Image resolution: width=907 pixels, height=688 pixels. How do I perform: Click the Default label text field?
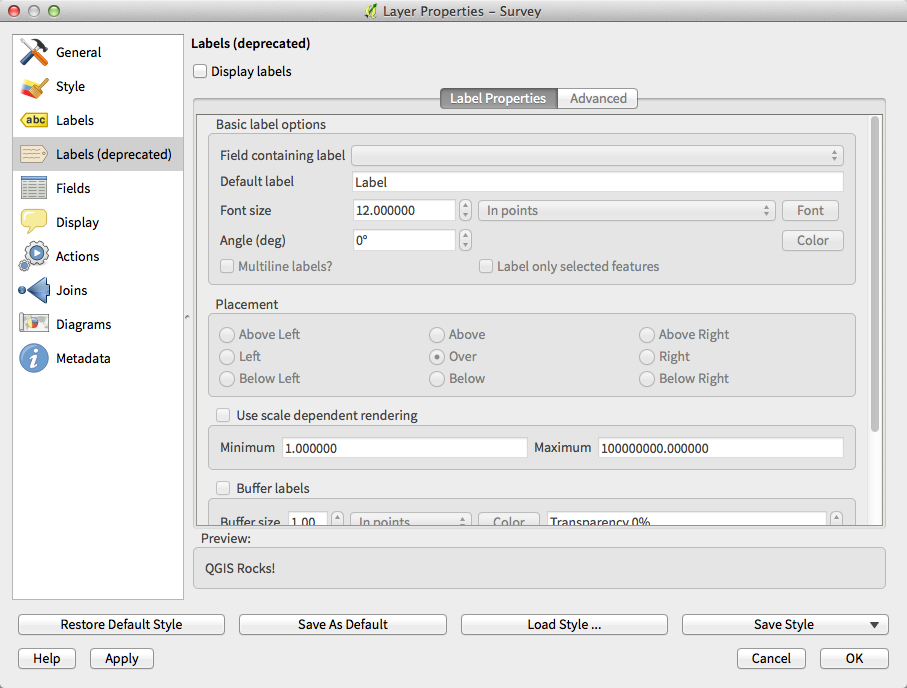coord(597,183)
